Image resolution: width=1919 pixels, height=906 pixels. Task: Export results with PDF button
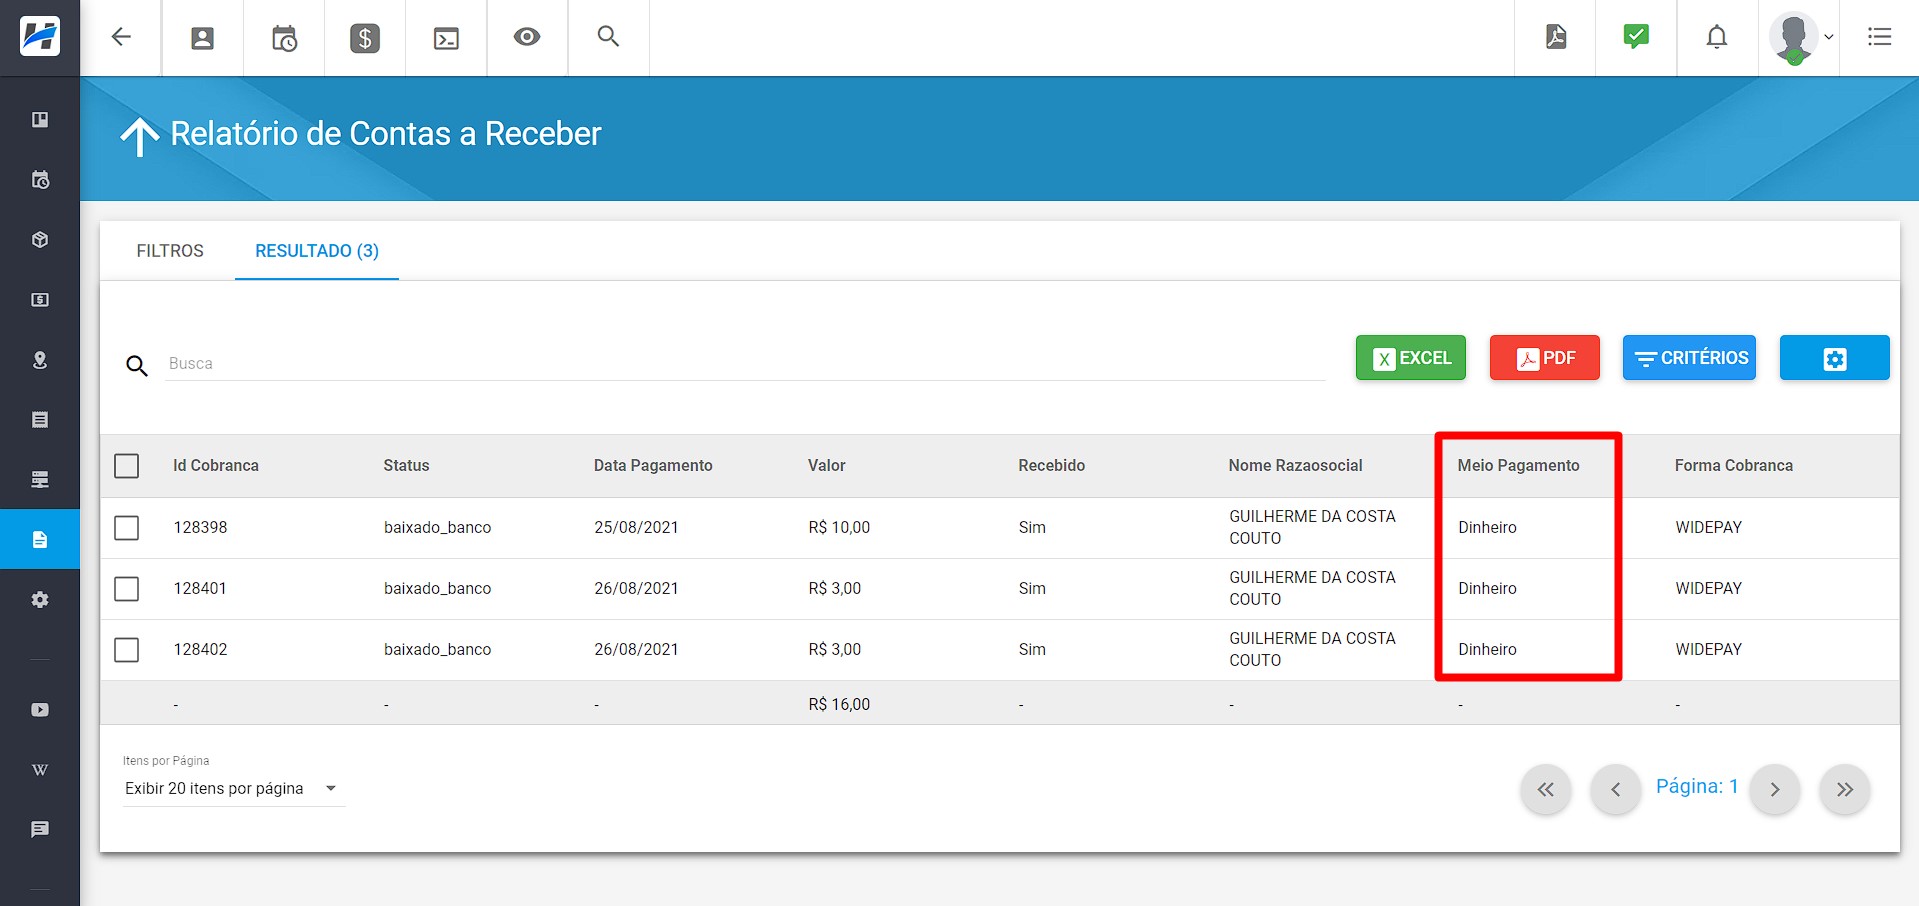[1544, 358]
